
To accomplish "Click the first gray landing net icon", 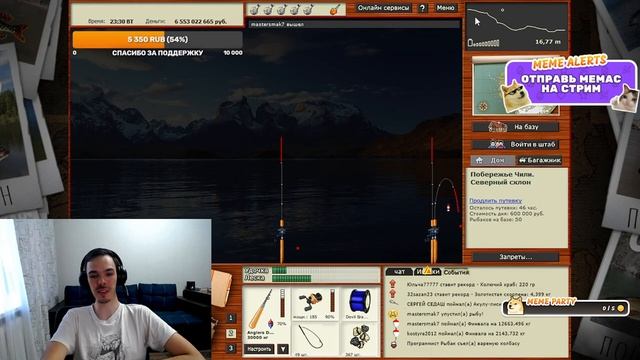I will coord(255,9).
